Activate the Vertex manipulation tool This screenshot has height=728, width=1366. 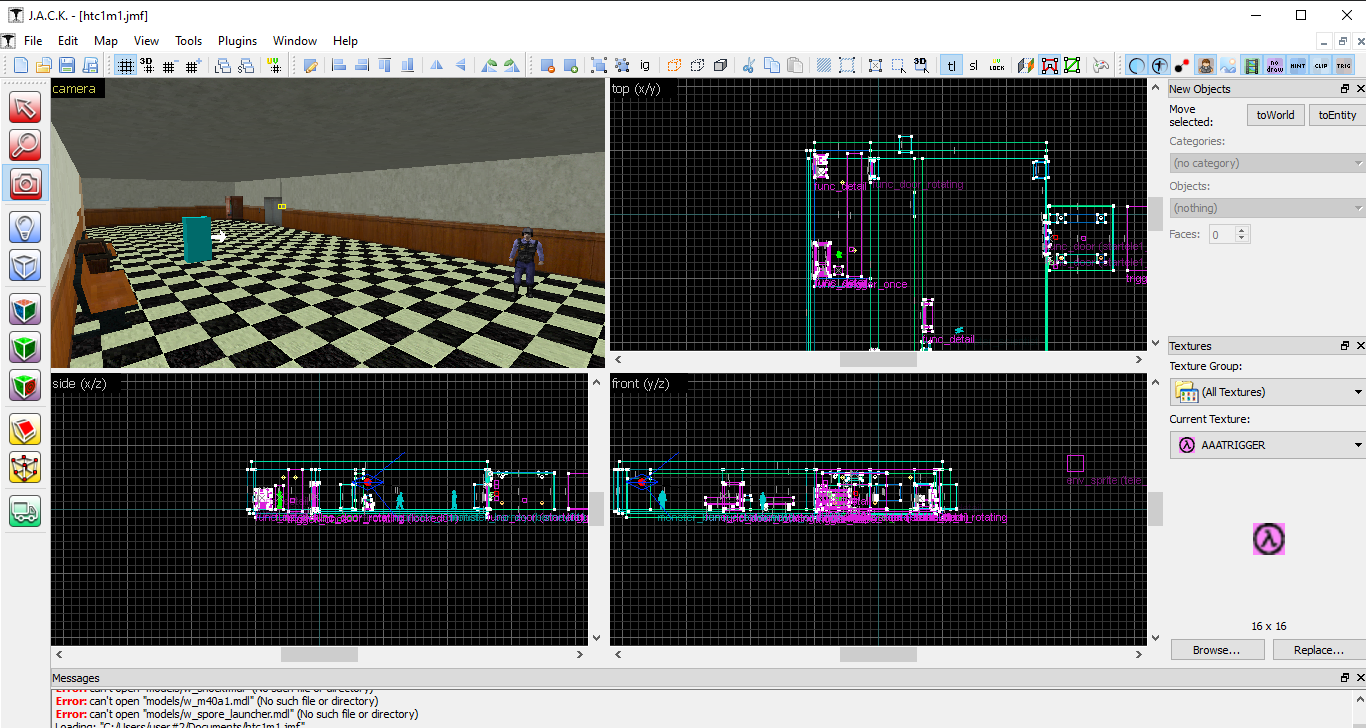click(25, 467)
